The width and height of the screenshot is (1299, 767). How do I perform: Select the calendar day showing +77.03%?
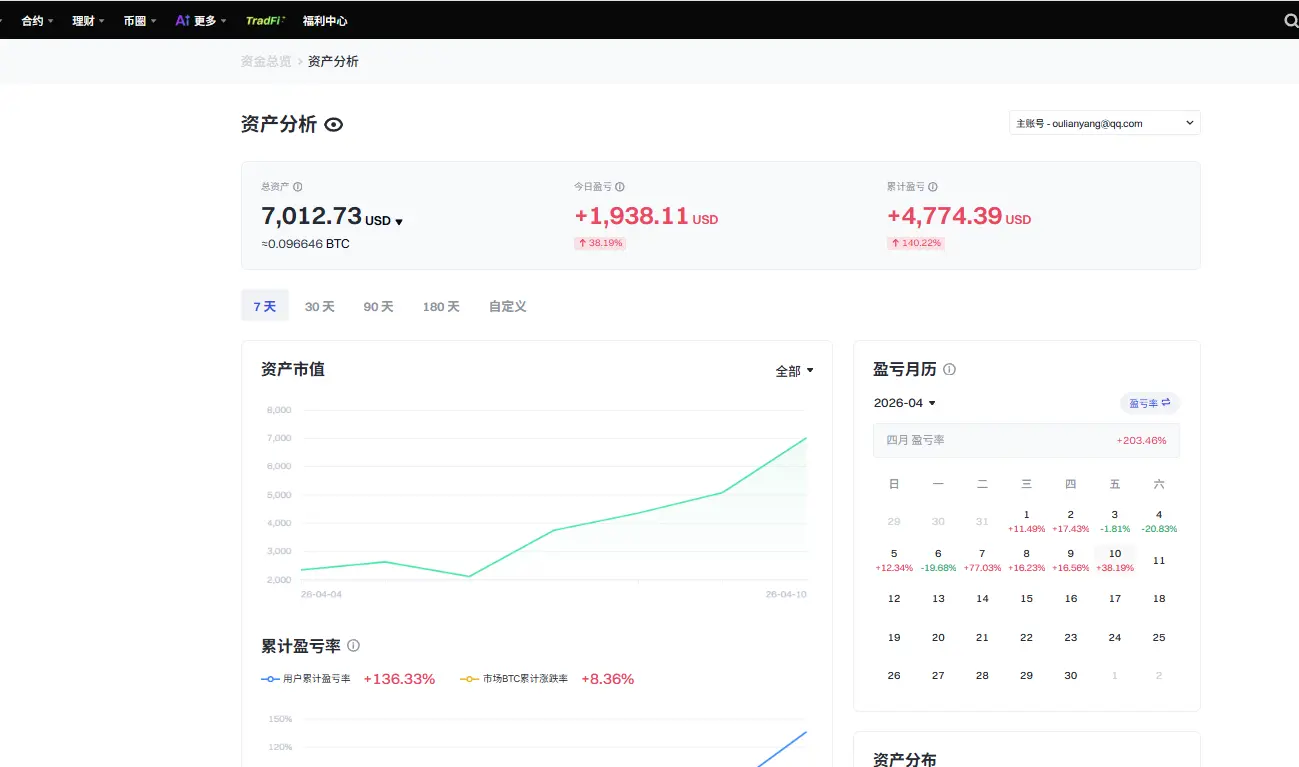pyautogui.click(x=982, y=560)
